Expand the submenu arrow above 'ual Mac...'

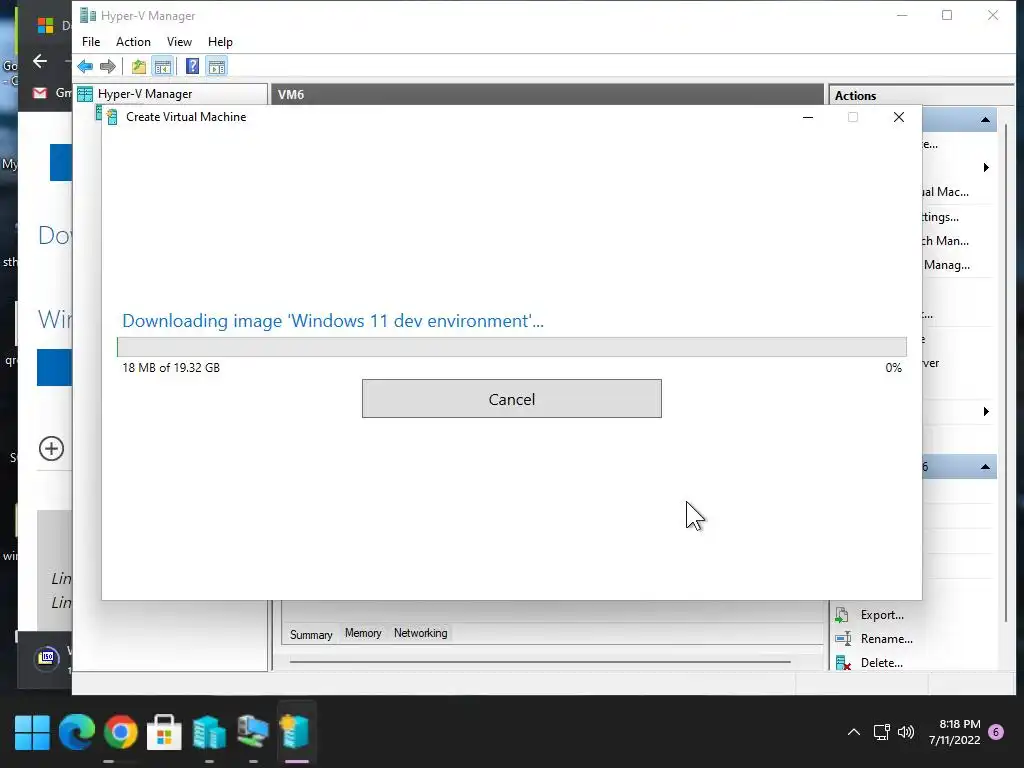(x=986, y=168)
